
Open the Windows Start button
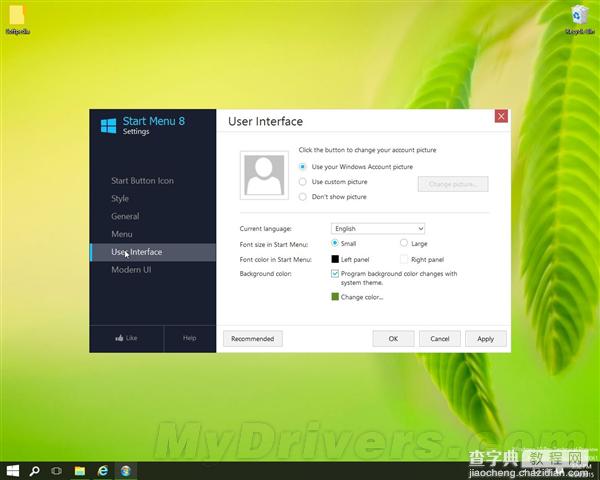(x=13, y=471)
